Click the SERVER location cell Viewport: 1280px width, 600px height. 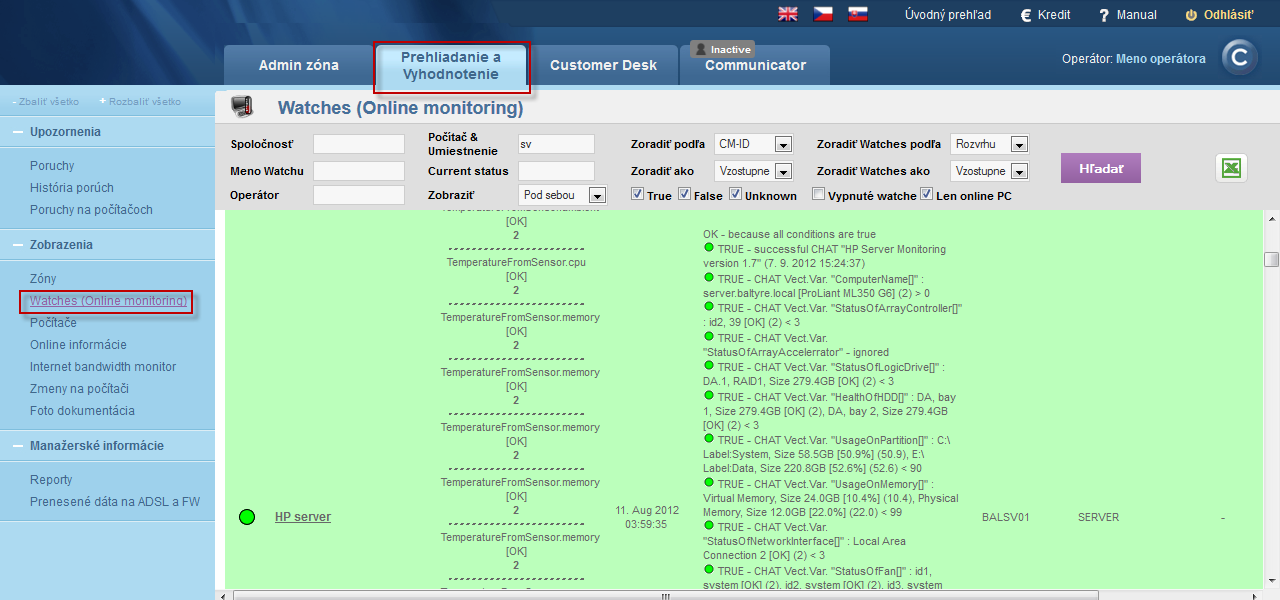(1098, 517)
